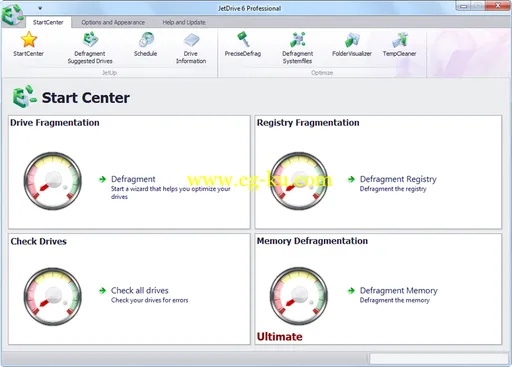Open the StartCenter star icon
The image size is (512, 367).
(x=29, y=39)
